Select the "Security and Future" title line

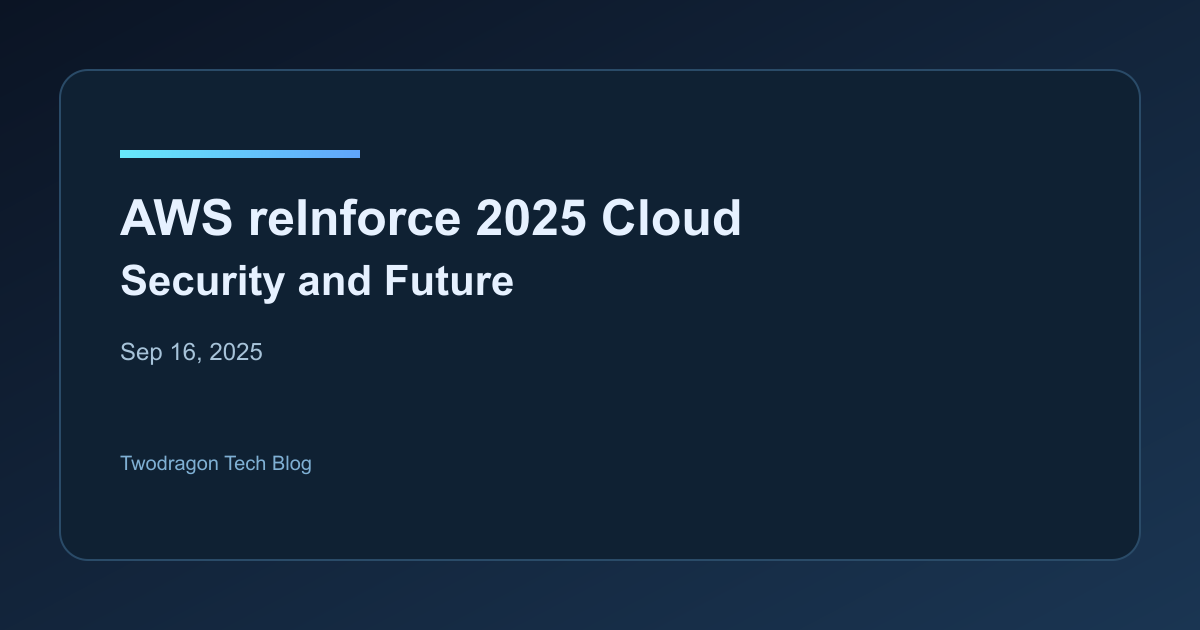pos(316,281)
